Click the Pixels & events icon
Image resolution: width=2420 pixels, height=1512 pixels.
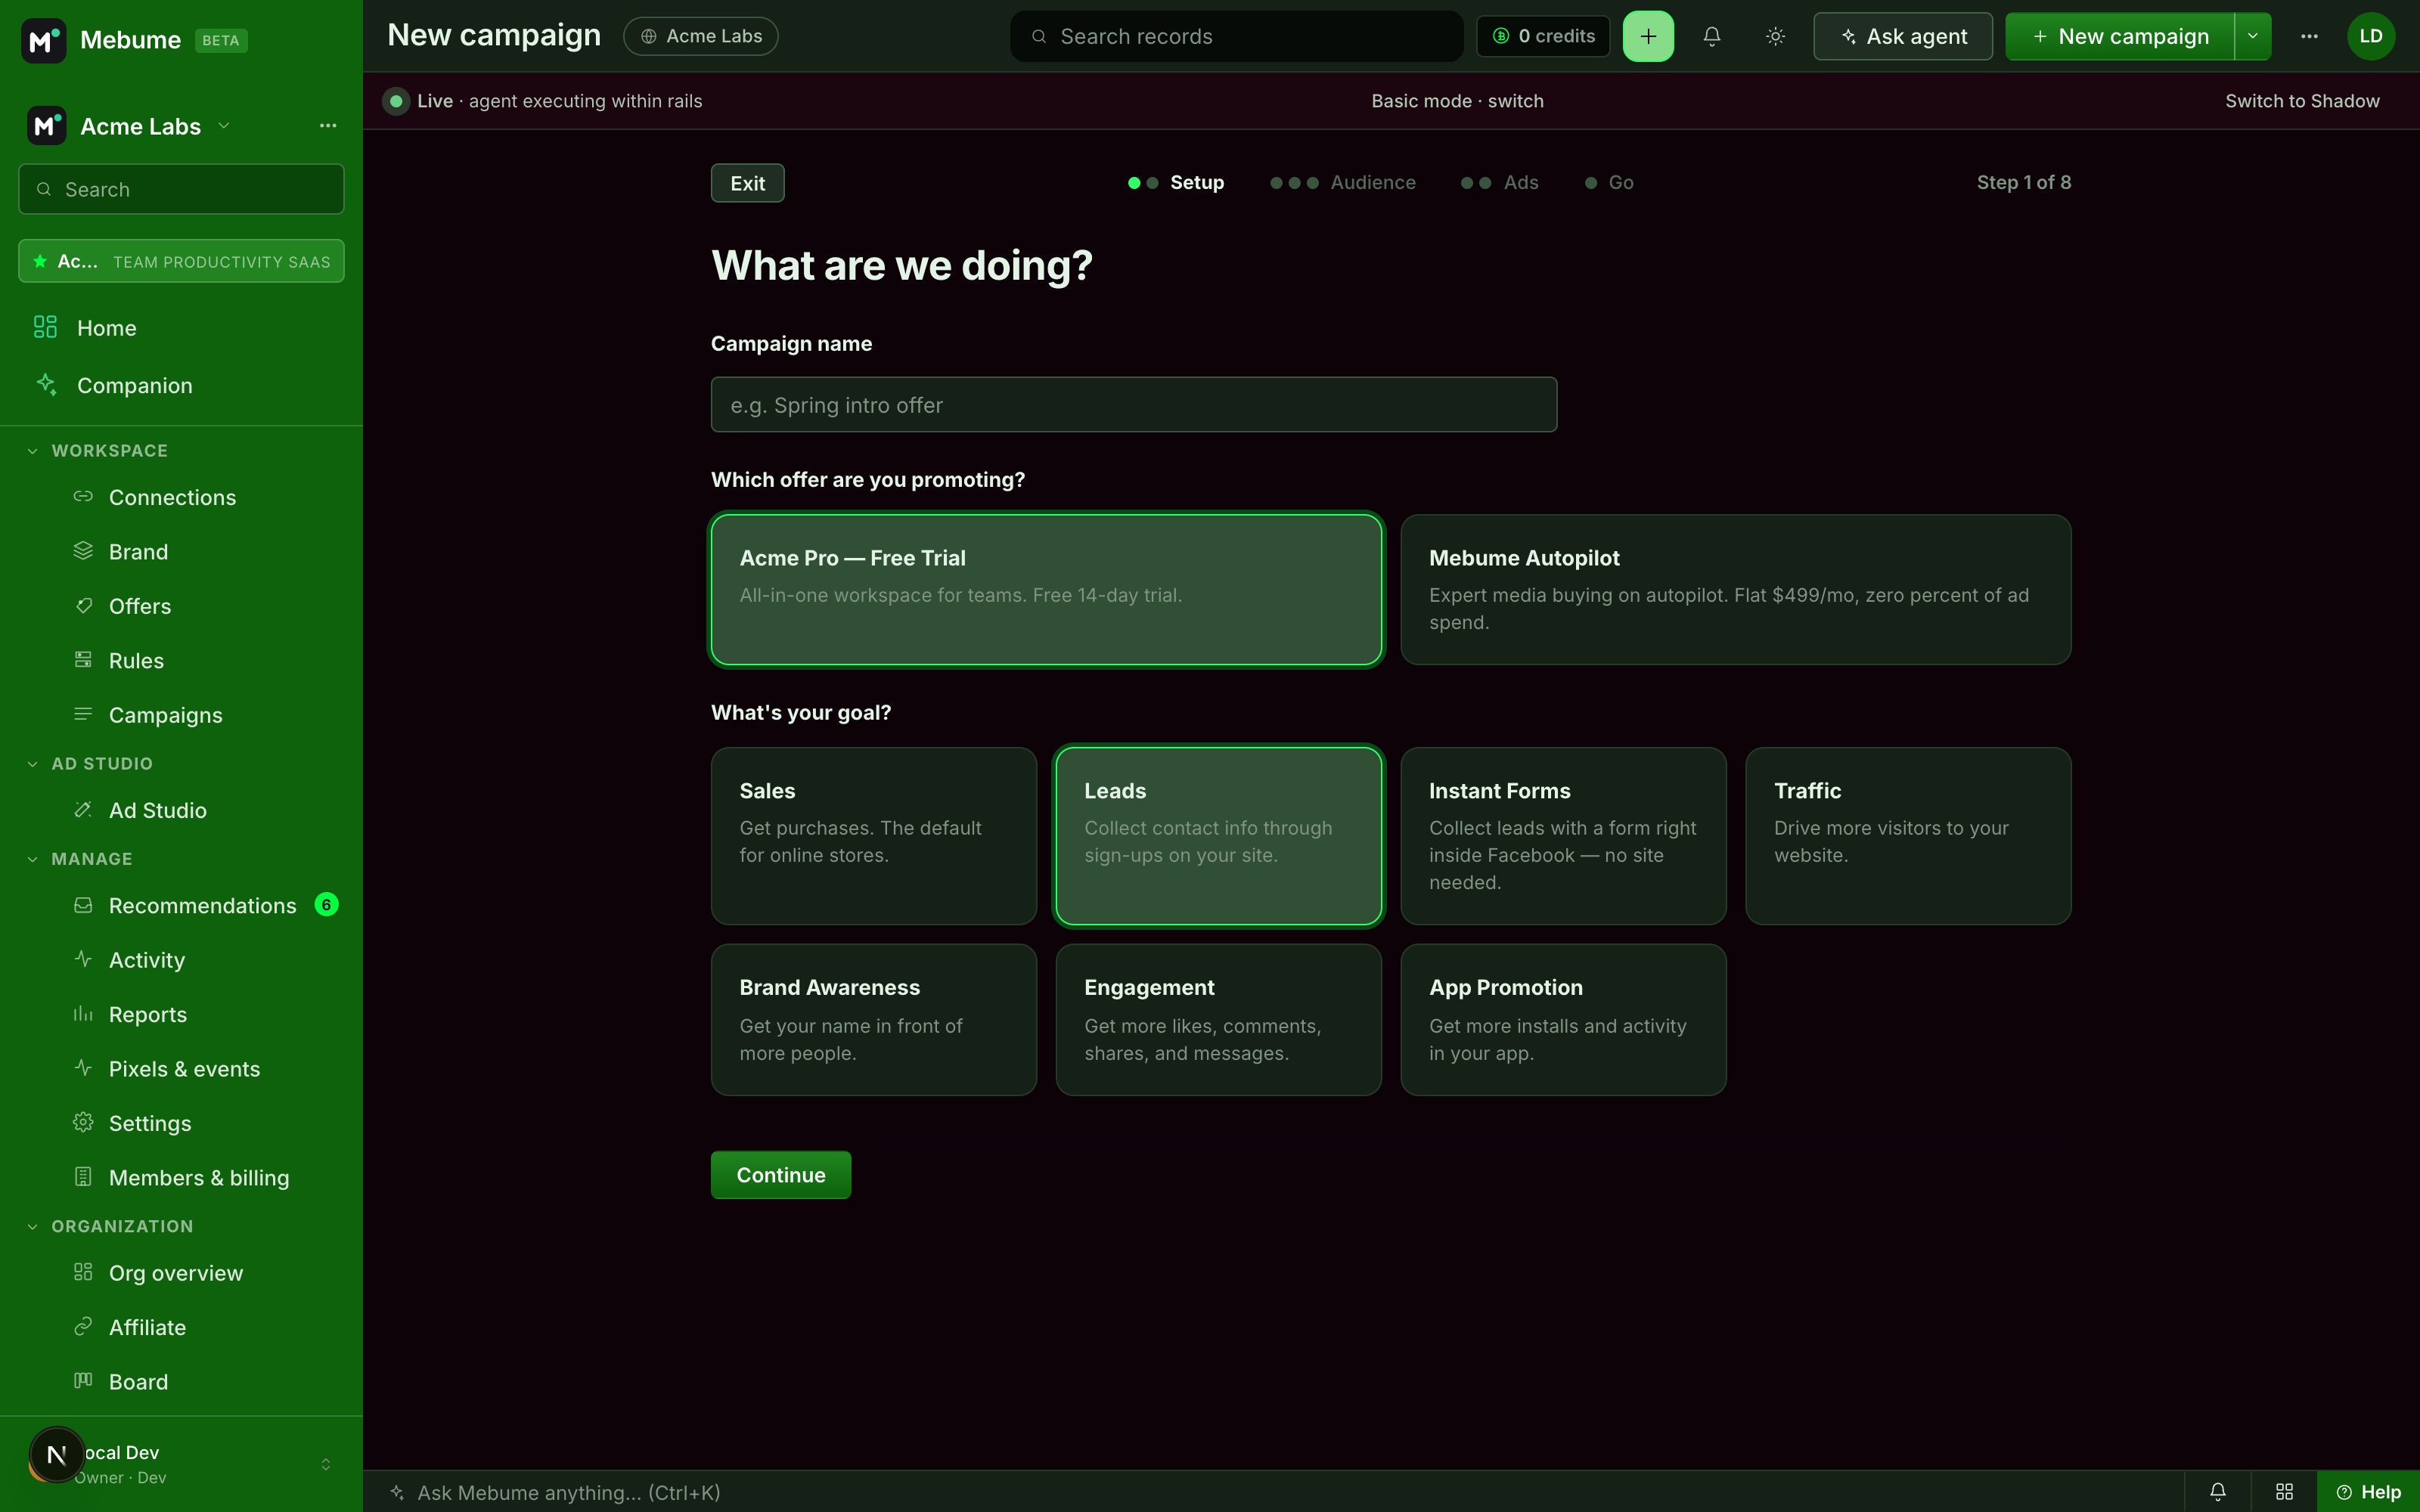coord(83,1068)
